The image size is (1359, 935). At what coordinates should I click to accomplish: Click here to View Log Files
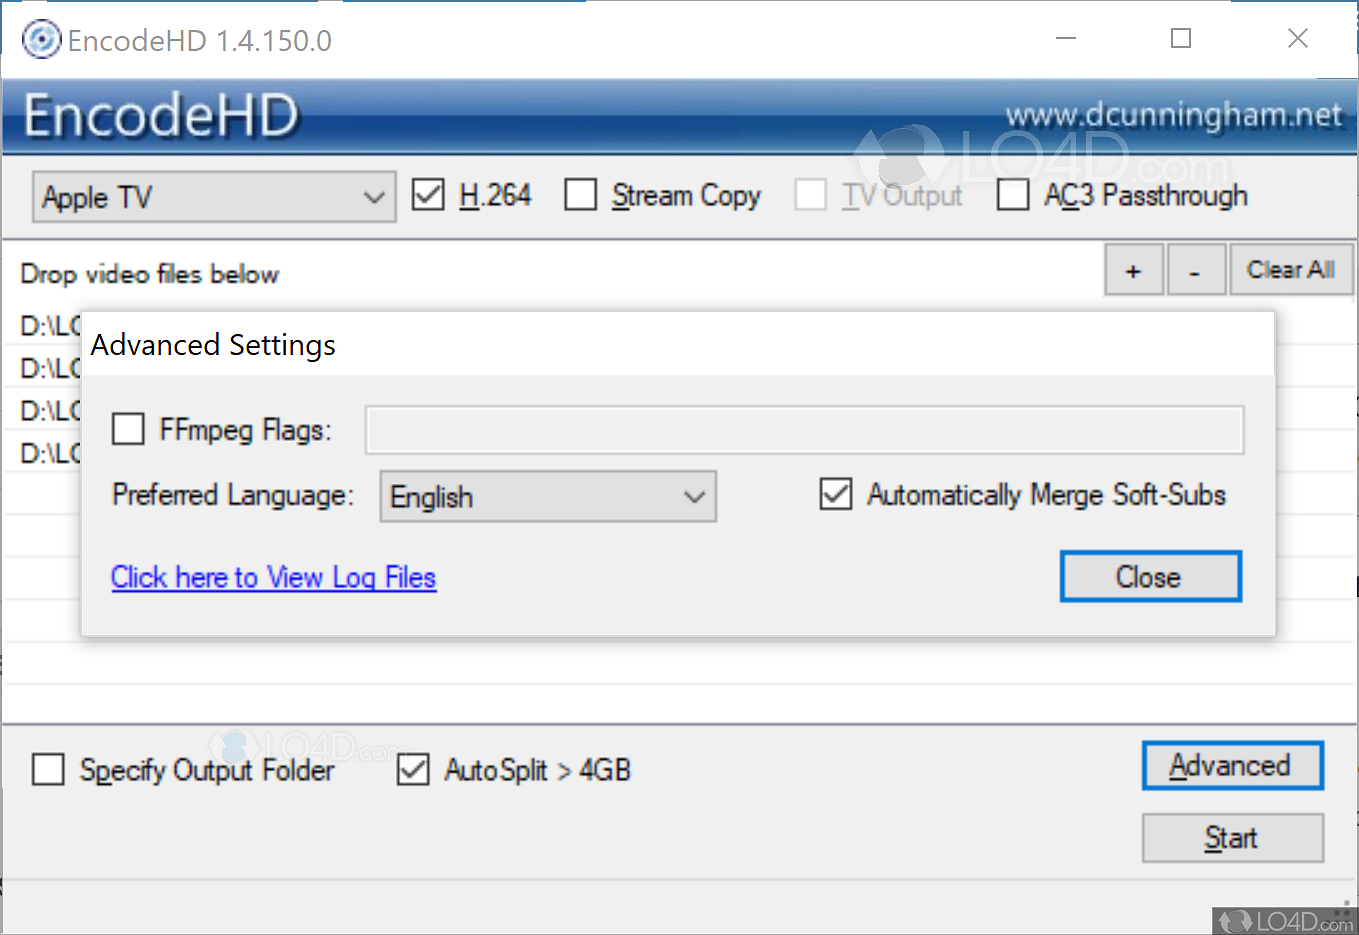[273, 577]
